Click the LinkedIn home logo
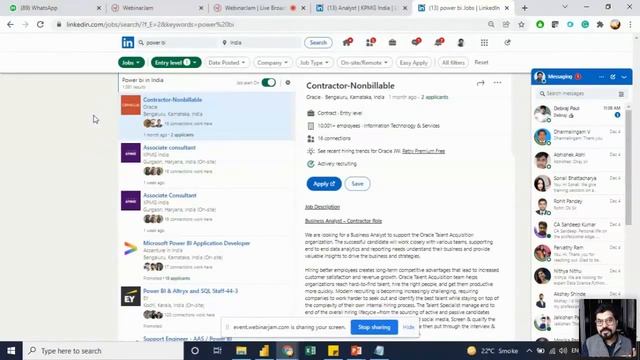Viewport: 640px width, 360px height. (x=127, y=42)
